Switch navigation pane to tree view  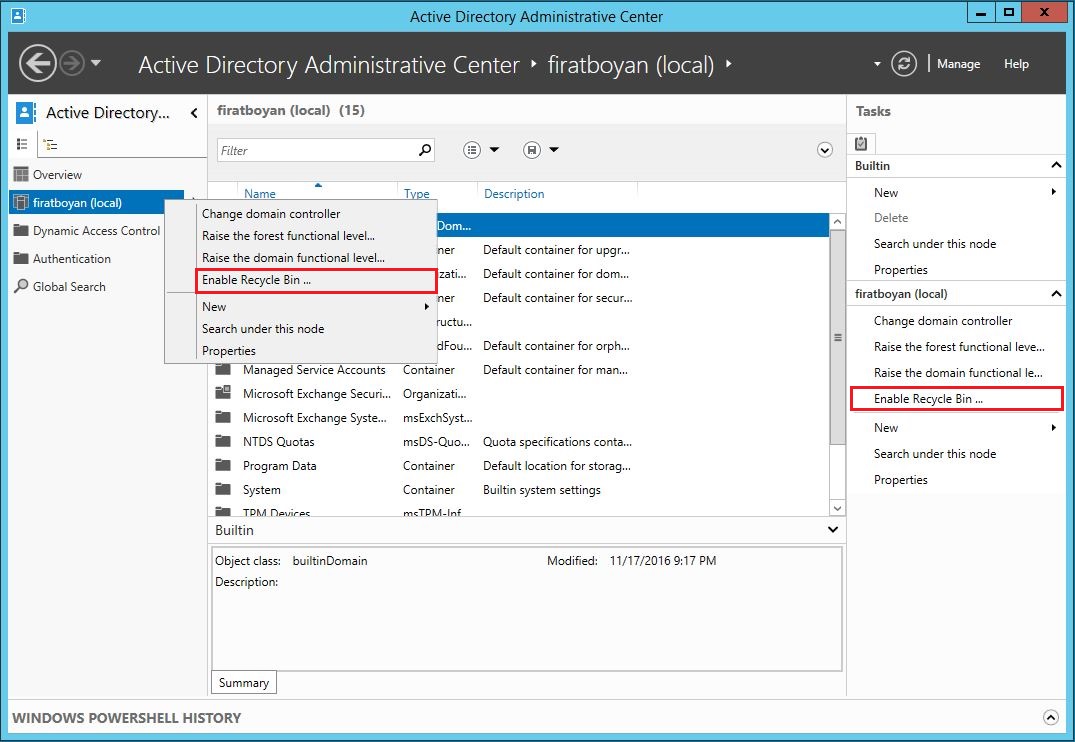50,144
